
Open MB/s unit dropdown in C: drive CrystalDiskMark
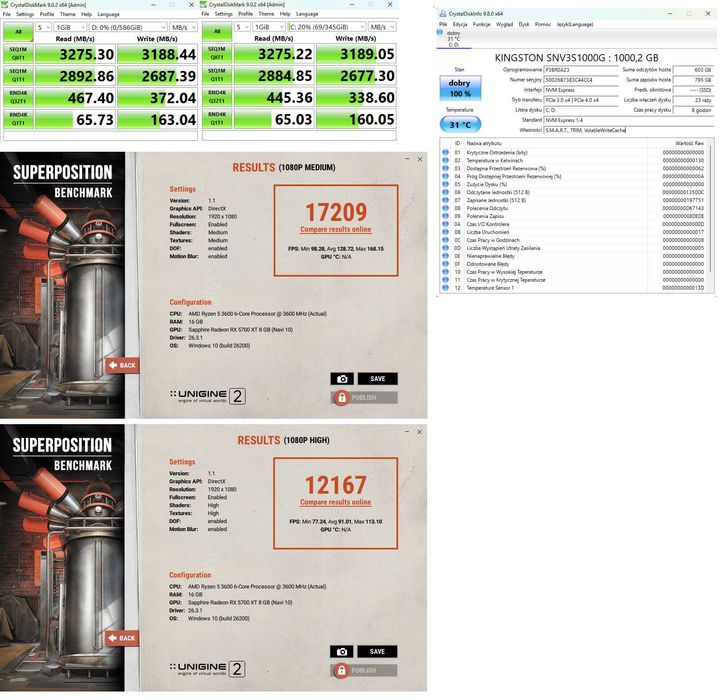[x=382, y=27]
